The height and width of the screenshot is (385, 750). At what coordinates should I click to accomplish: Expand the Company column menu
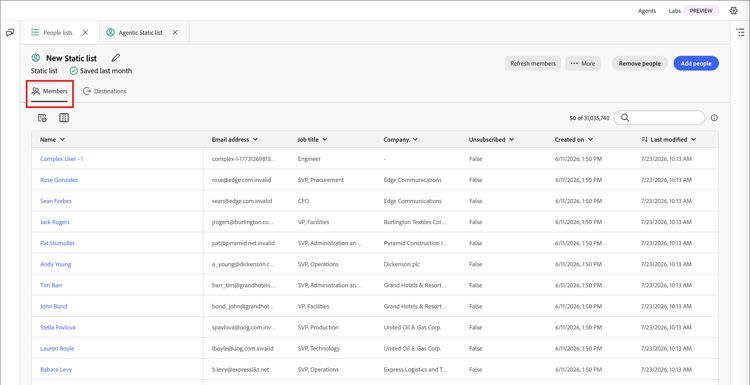(x=415, y=140)
